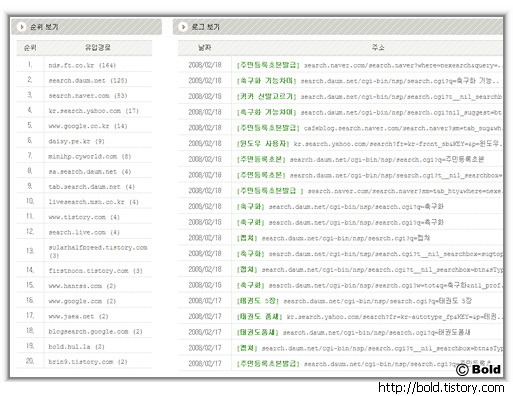Click bein9.tistory.com (2) entry
This screenshot has width=513, height=396.
point(88,362)
